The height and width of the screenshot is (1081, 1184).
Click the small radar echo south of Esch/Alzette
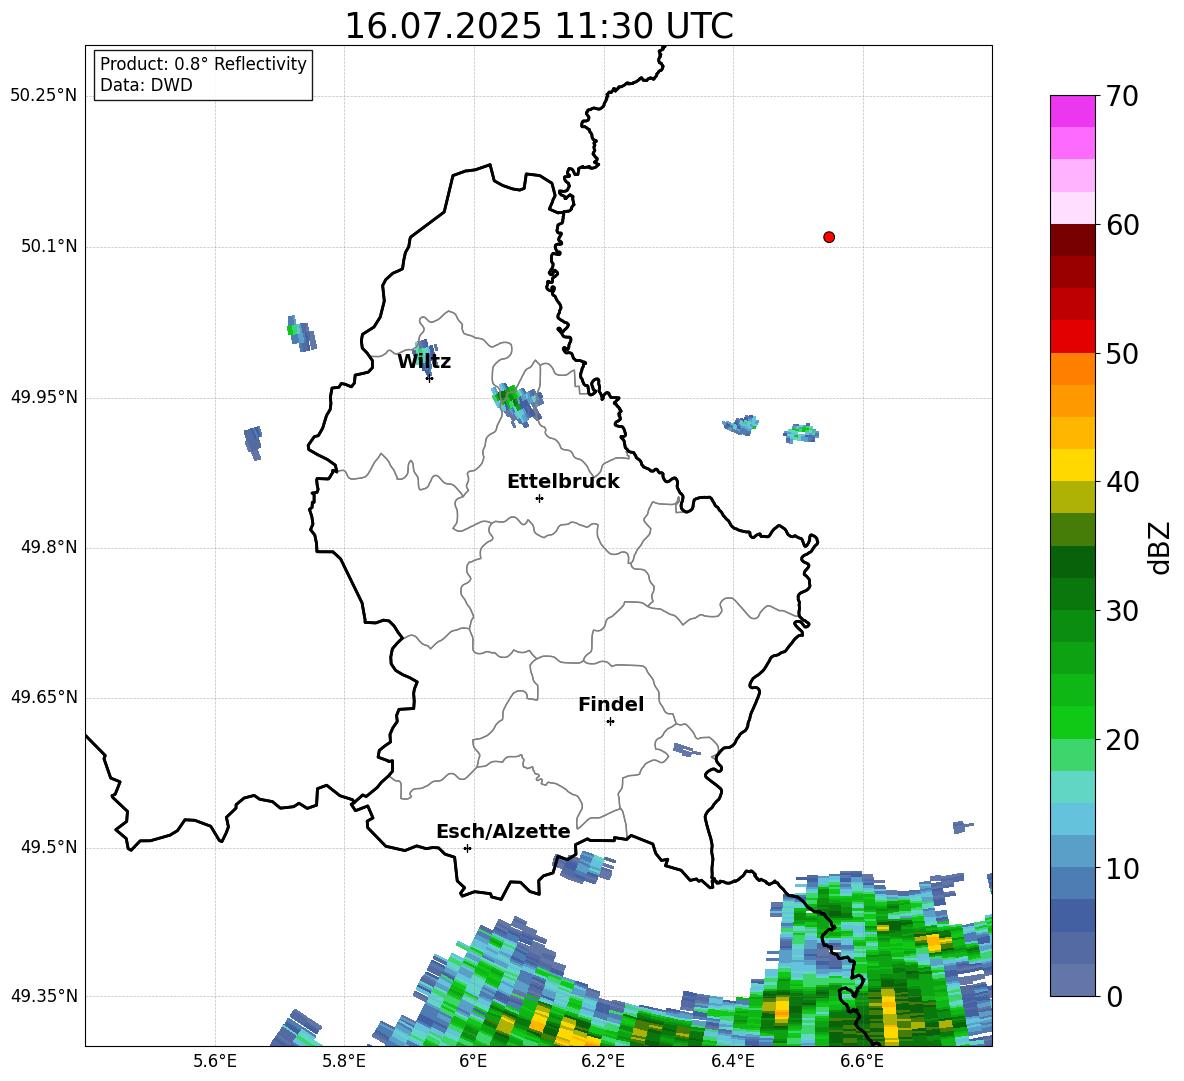coord(584,867)
